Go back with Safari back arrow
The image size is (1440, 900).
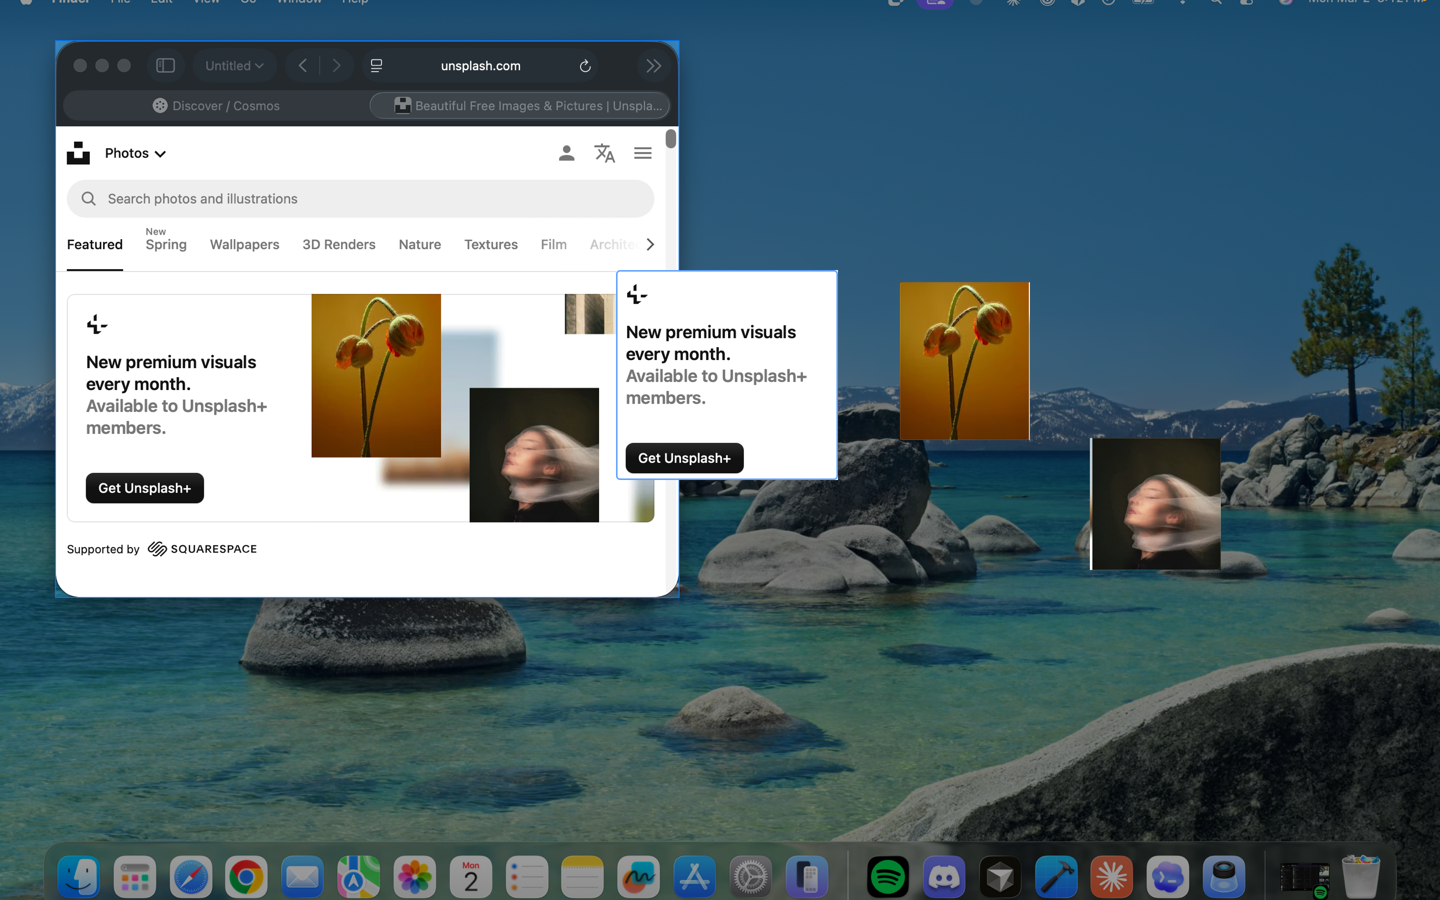click(303, 66)
